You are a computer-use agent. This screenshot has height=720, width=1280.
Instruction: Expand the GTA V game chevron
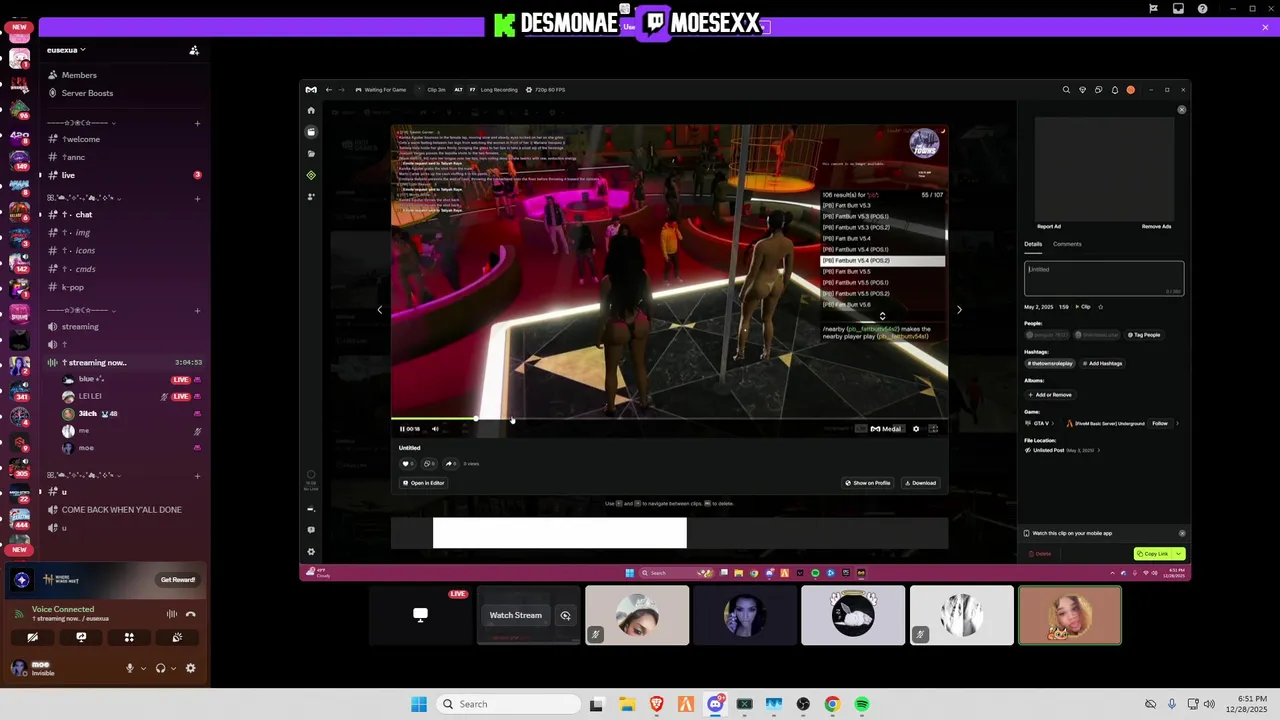tap(1053, 423)
